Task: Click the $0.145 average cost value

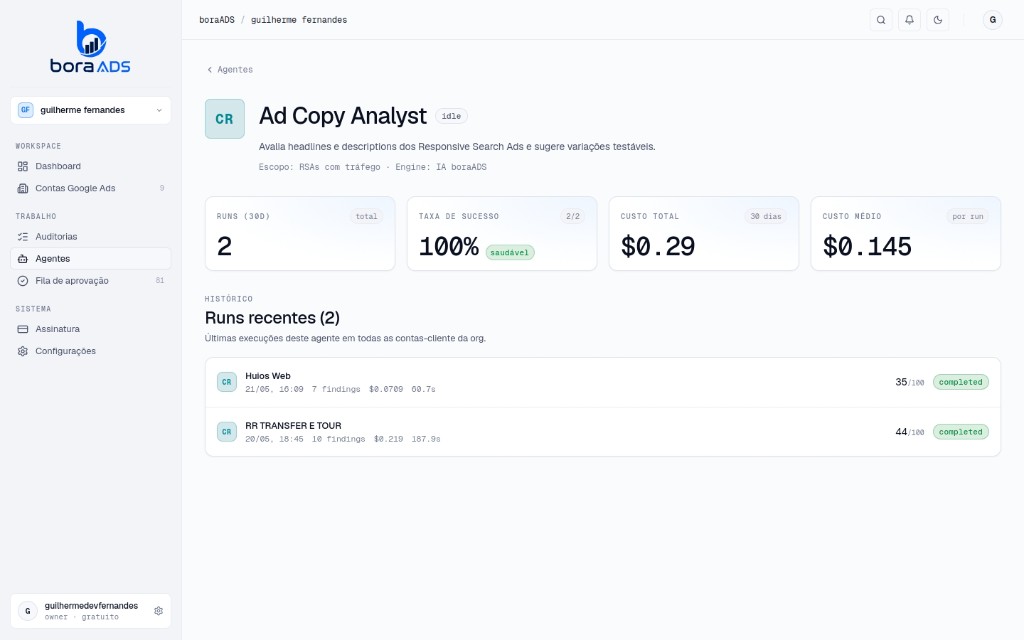Action: [867, 247]
